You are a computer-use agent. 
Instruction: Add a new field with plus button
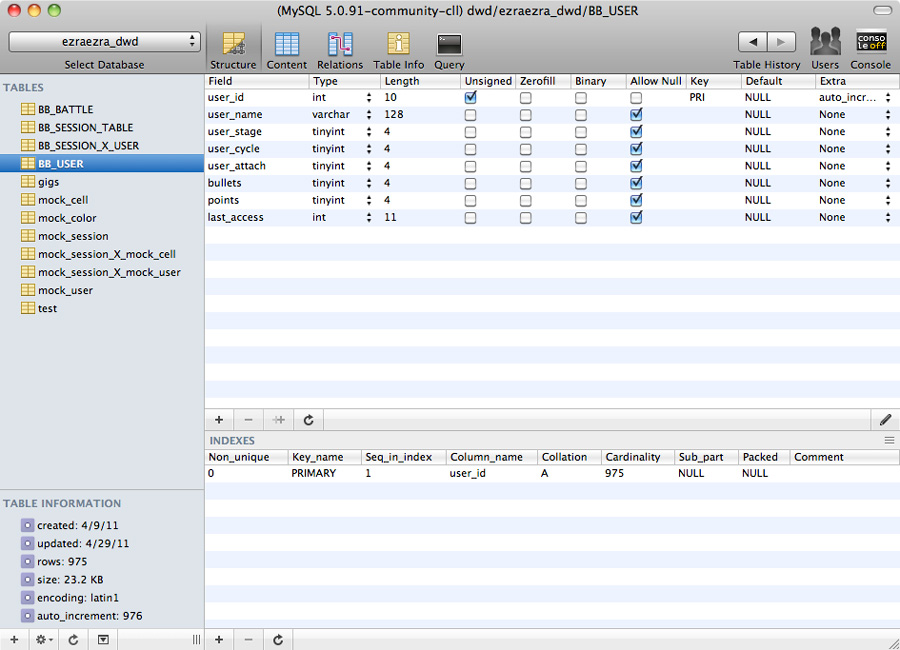219,420
